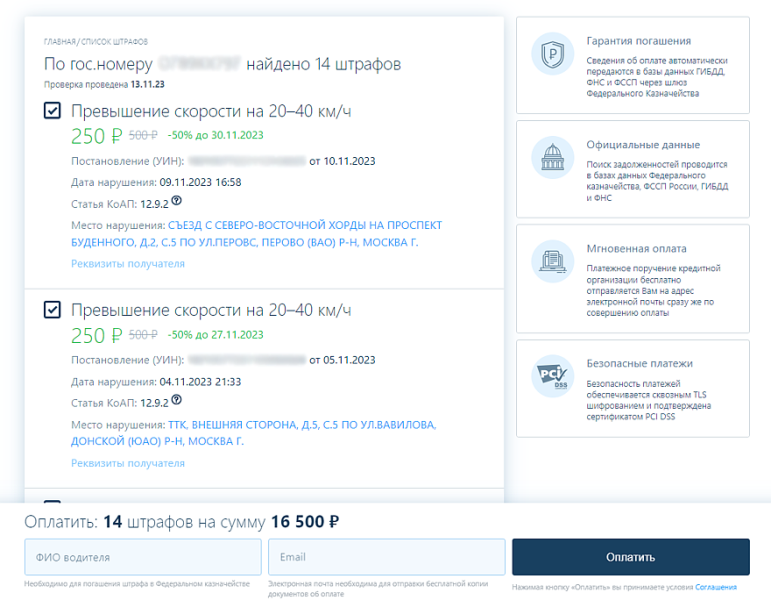Click the PCI DSS icon for Безопасные платежи
The image size is (771, 600).
click(x=553, y=376)
